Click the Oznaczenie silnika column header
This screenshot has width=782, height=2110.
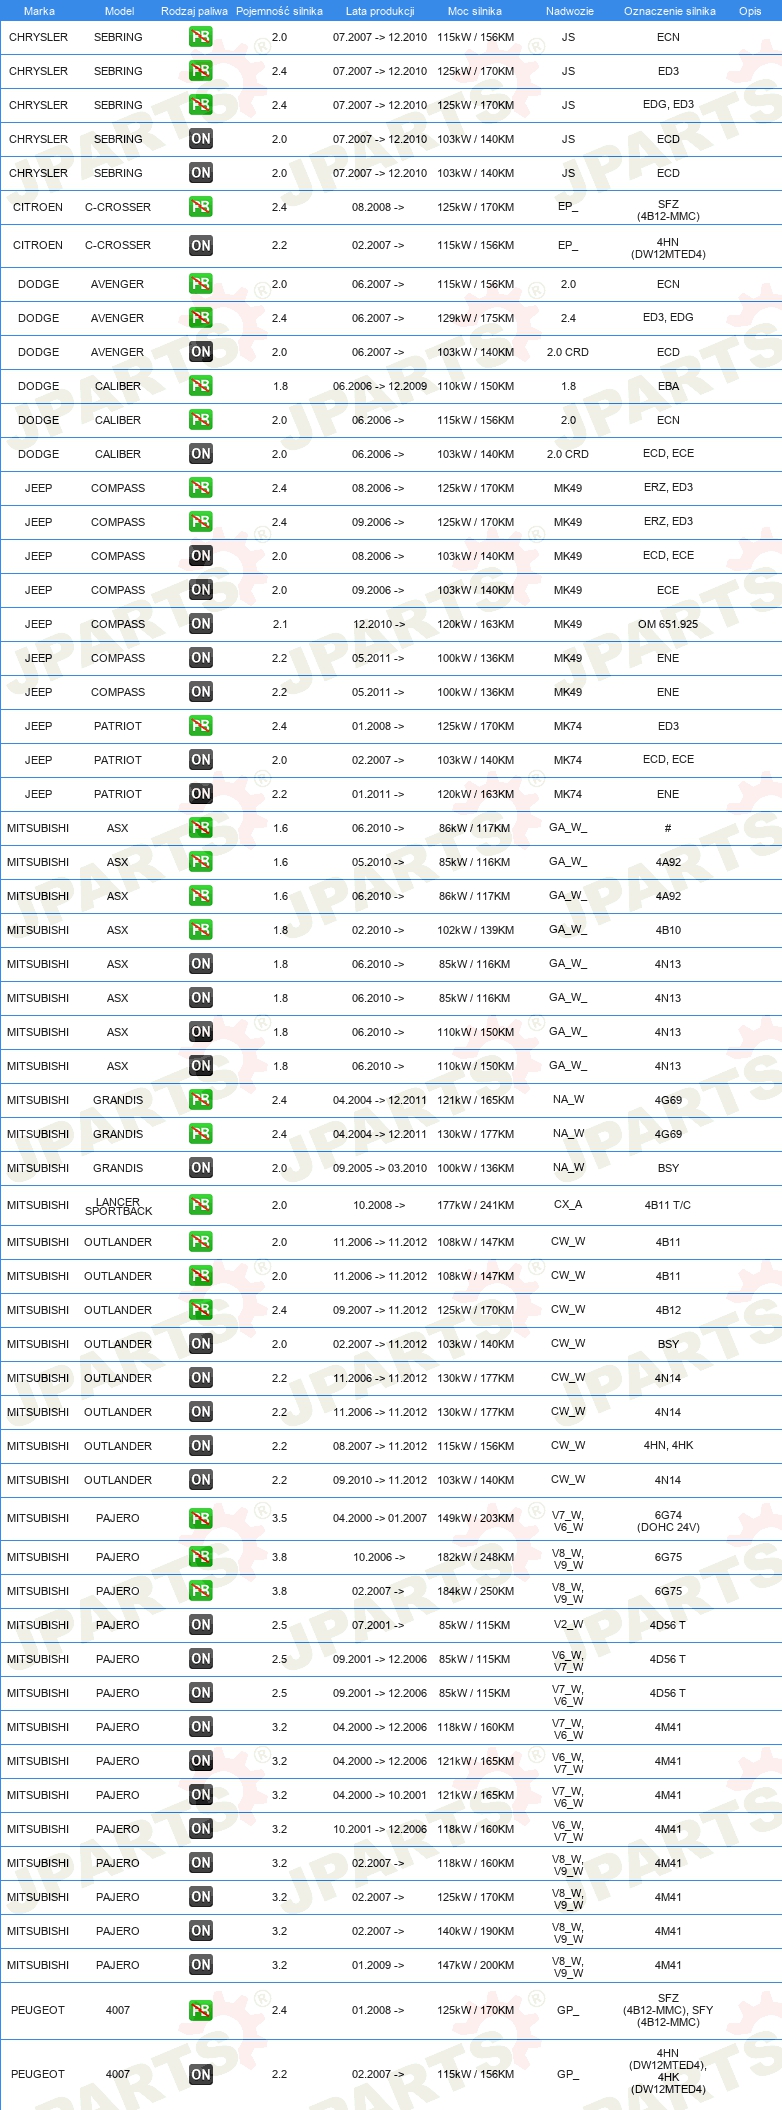pyautogui.click(x=670, y=11)
